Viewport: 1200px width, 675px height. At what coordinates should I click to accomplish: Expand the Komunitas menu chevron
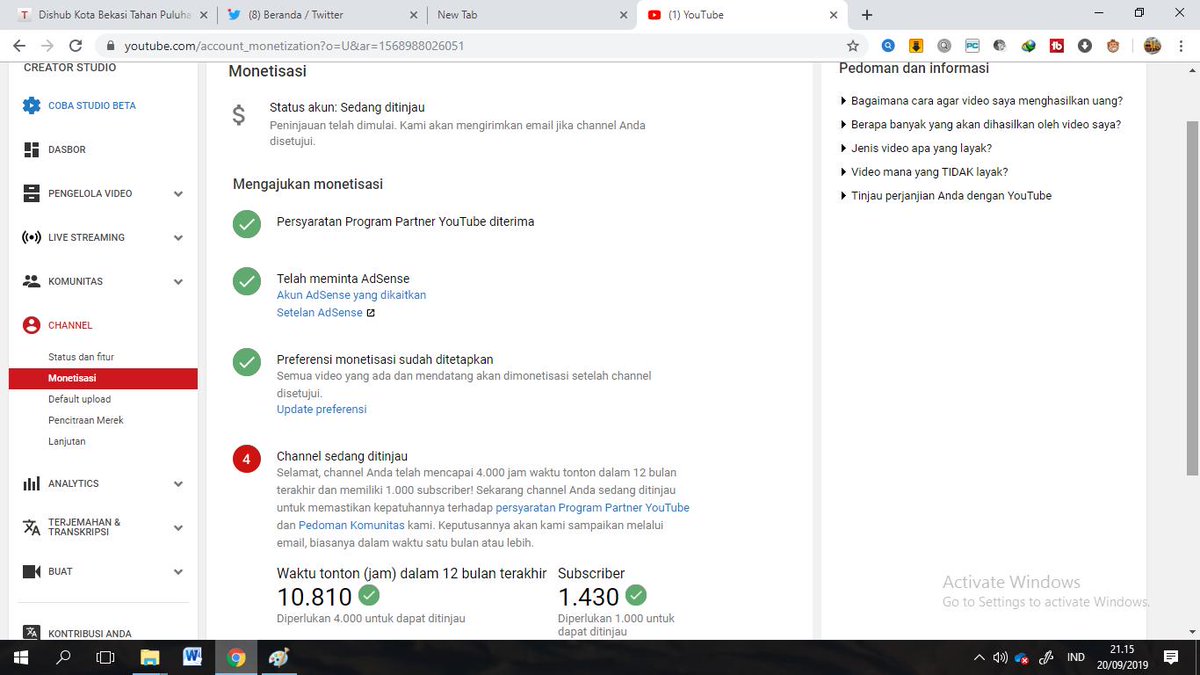pos(178,282)
